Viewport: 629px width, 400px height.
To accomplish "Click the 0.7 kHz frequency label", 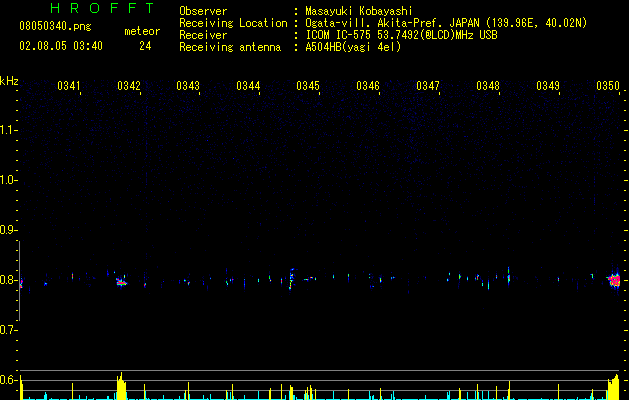I will [x=8, y=330].
